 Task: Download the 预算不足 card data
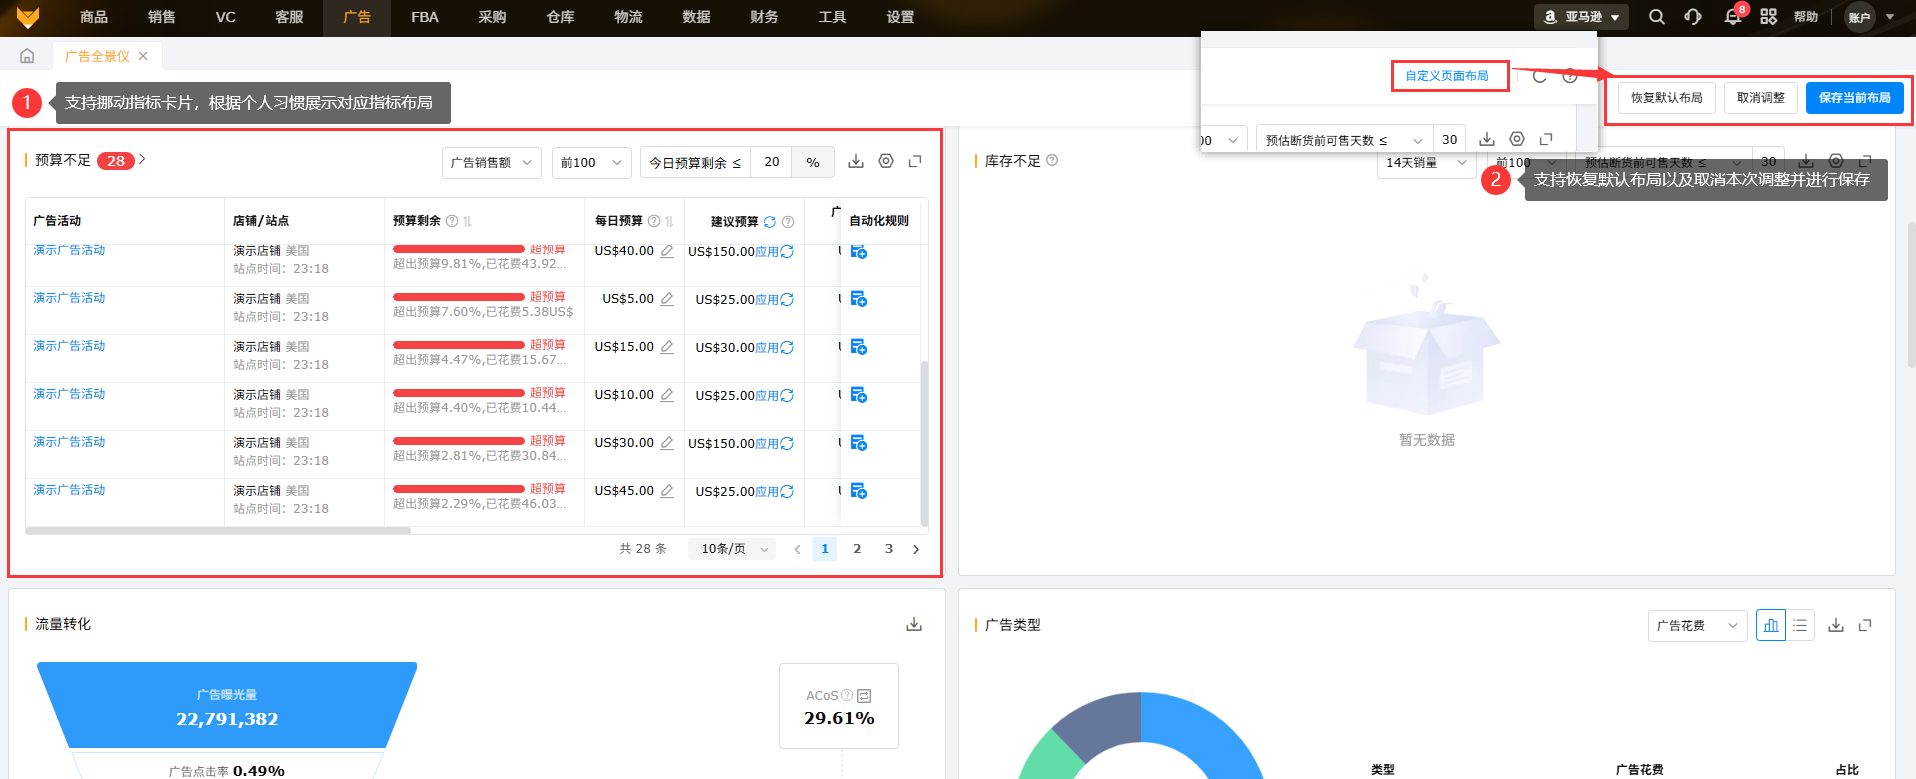(856, 161)
